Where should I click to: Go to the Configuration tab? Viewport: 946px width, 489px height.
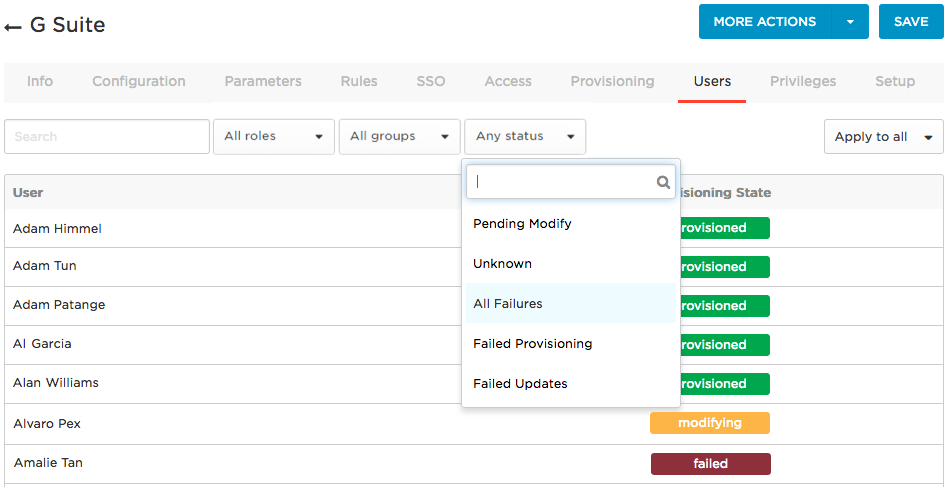coord(139,81)
